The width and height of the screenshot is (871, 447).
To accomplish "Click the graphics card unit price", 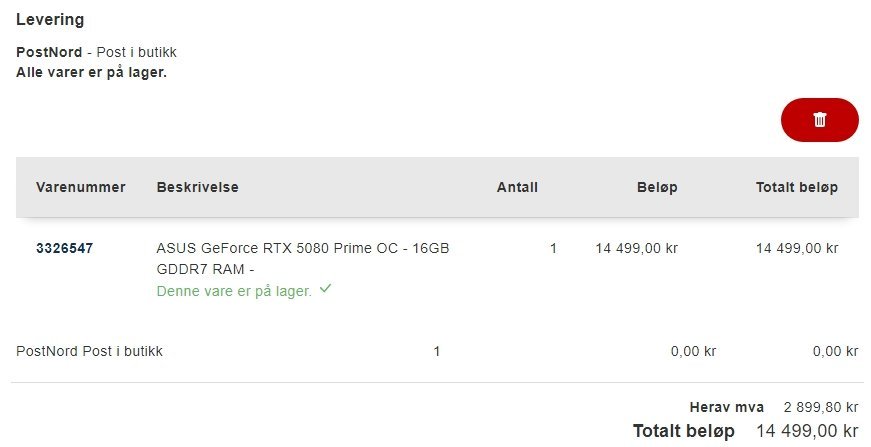I will pos(636,248).
